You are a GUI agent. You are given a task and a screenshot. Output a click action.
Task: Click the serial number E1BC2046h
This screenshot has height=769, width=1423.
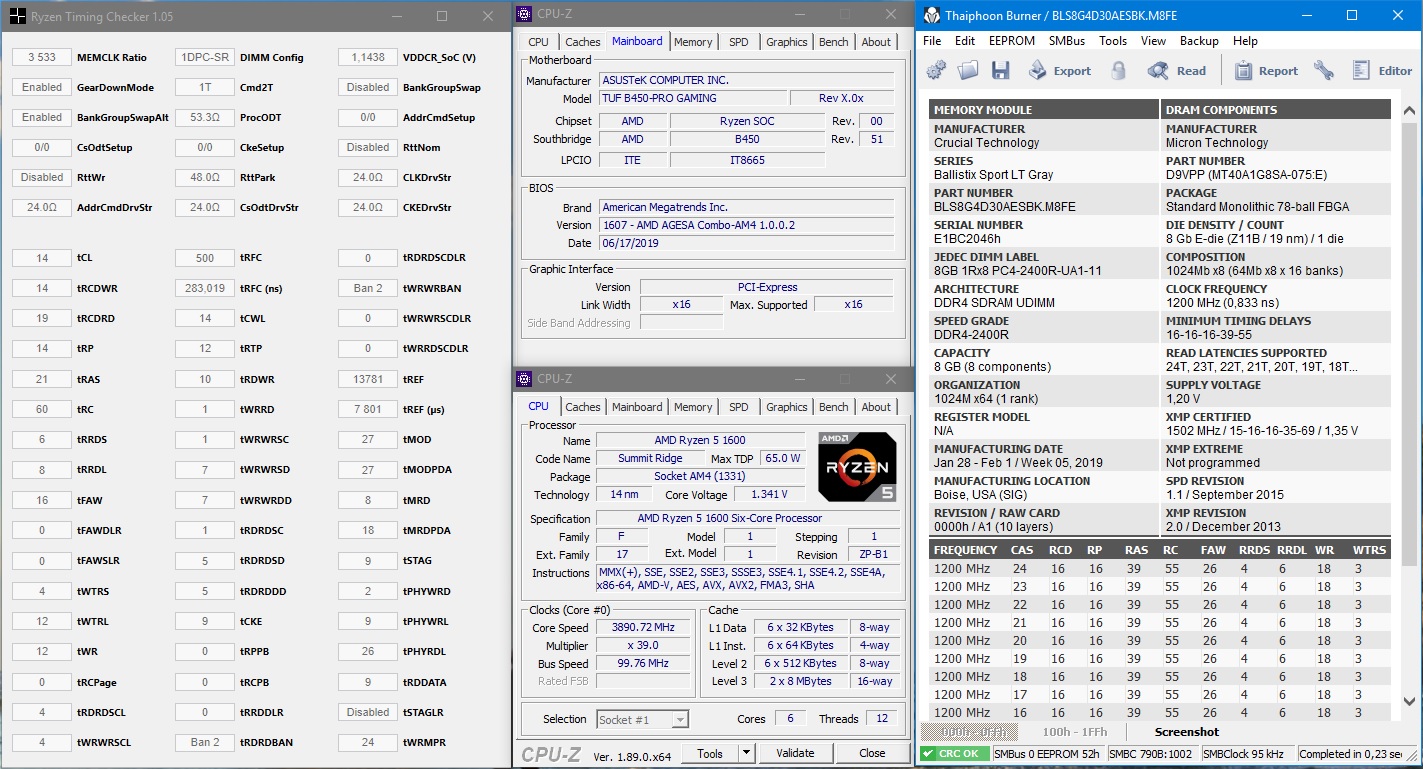pos(967,239)
